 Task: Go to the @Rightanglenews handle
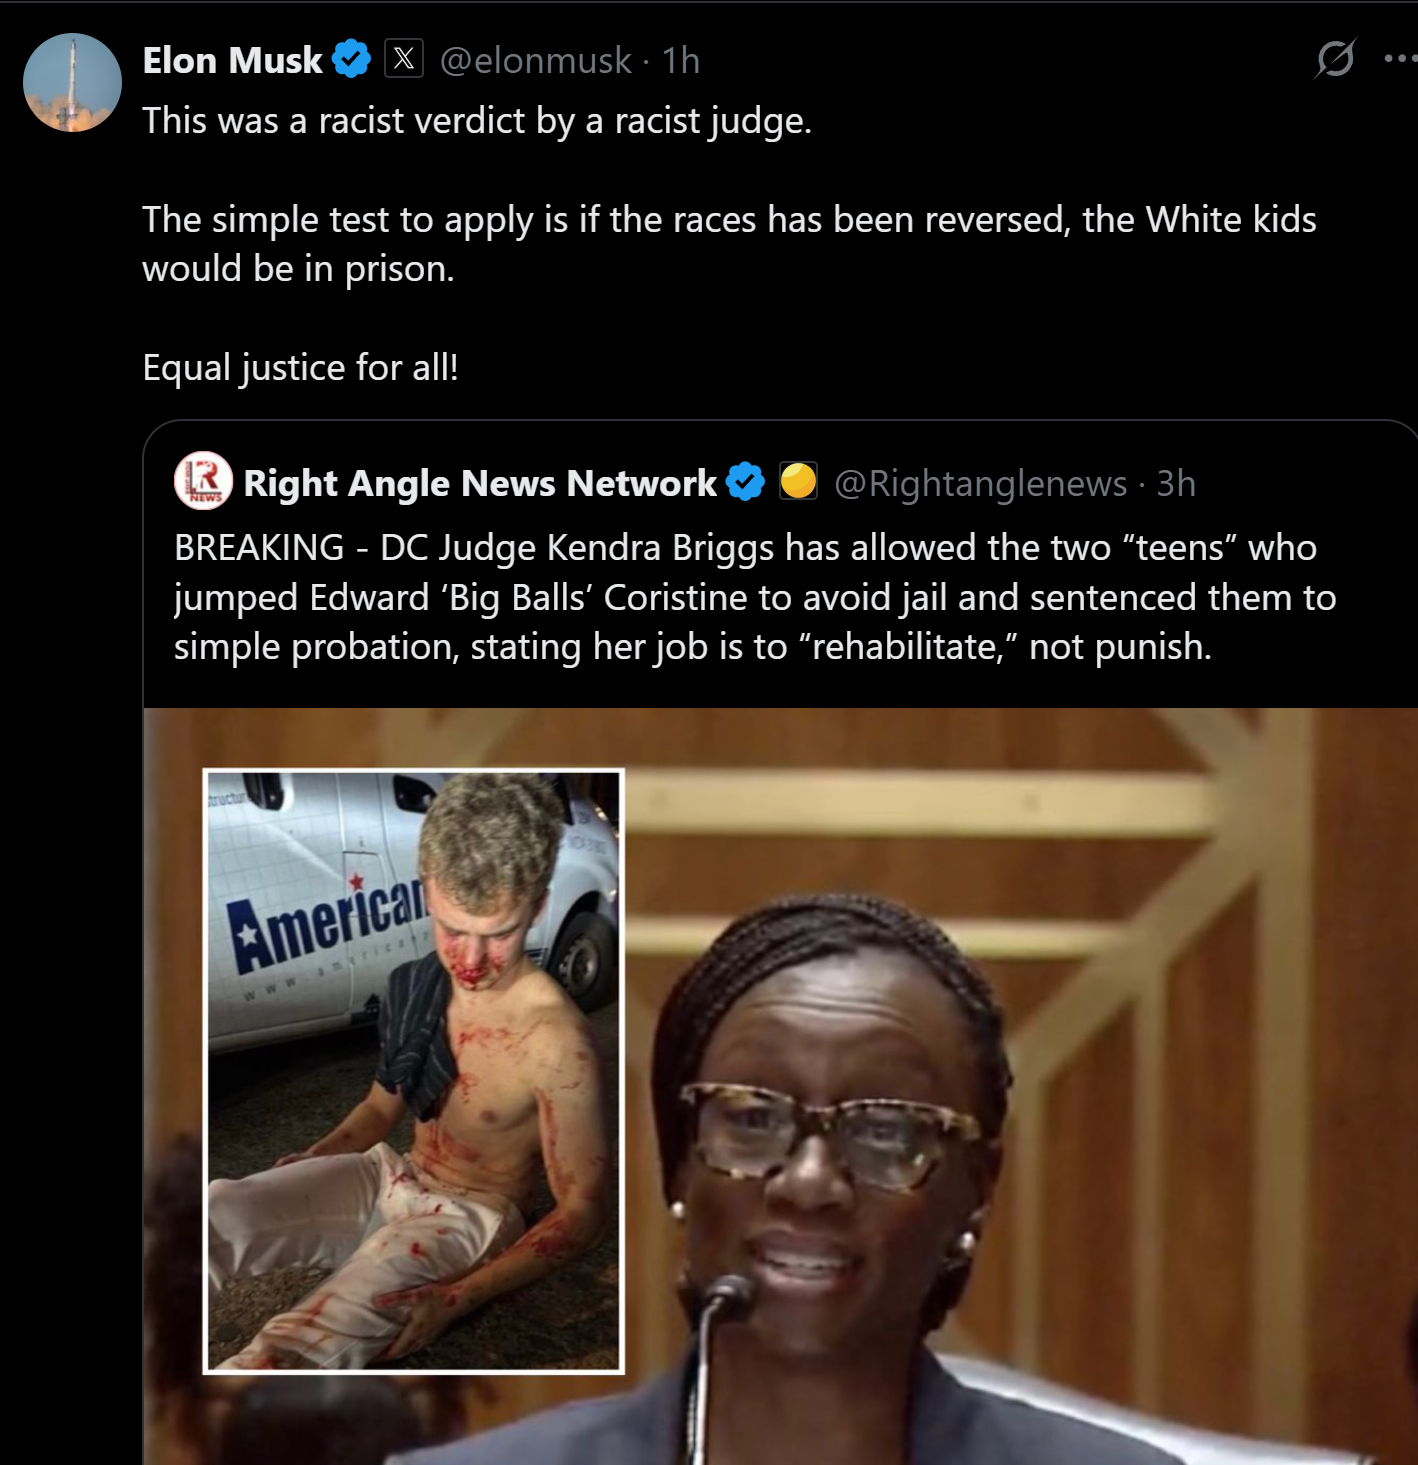[980, 483]
